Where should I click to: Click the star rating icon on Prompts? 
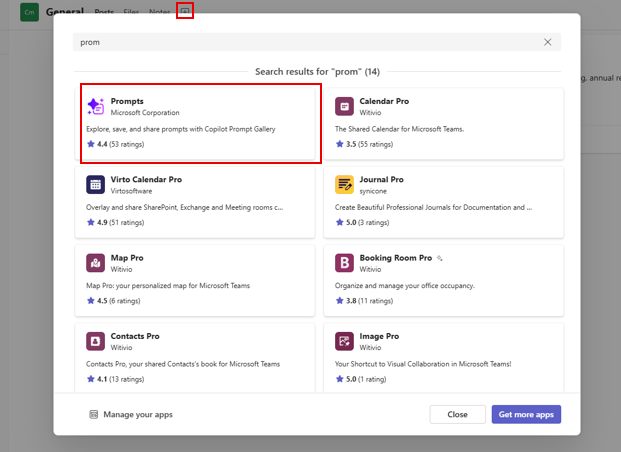pyautogui.click(x=91, y=144)
